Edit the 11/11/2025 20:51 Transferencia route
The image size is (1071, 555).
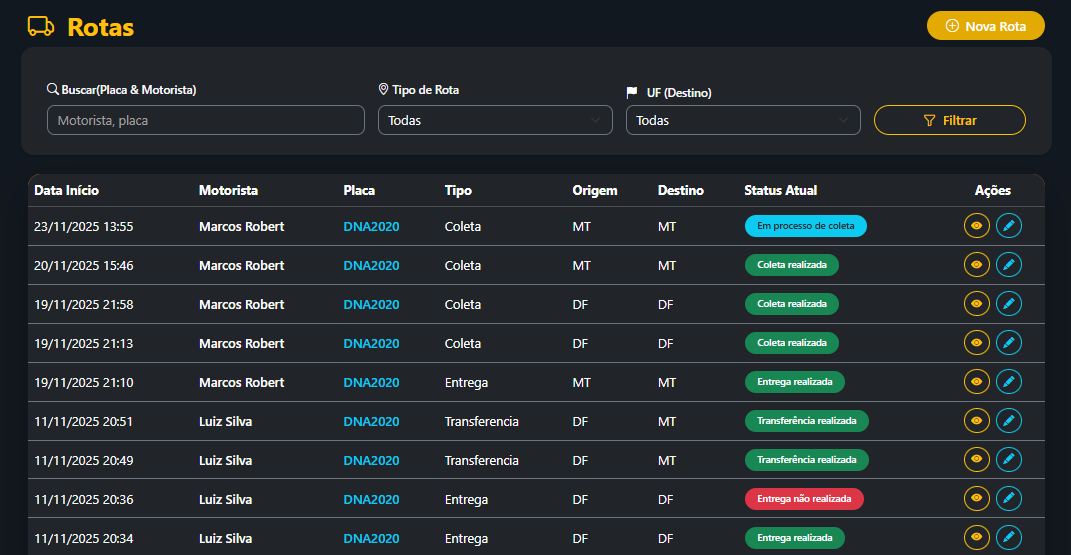pyautogui.click(x=1009, y=421)
